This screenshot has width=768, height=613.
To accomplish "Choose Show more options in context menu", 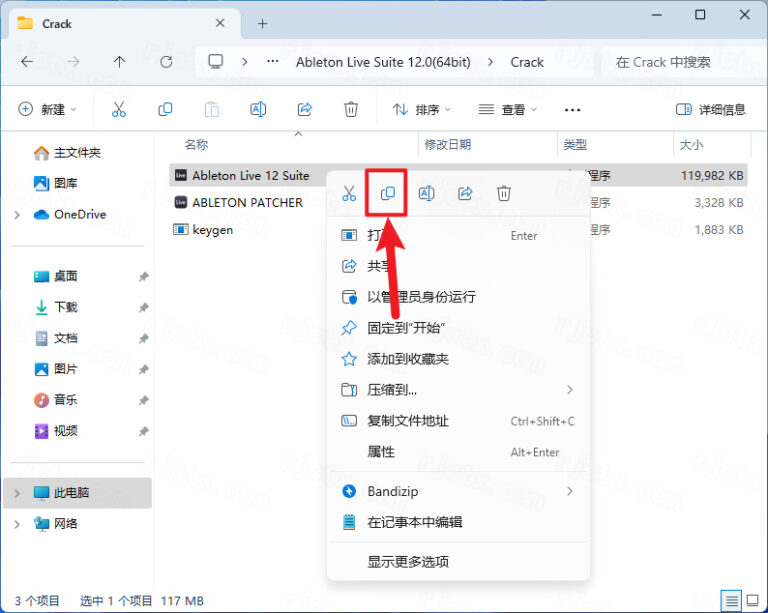I will (408, 561).
